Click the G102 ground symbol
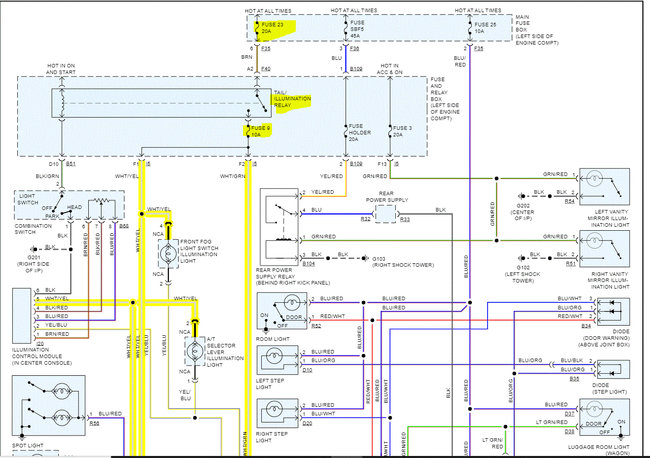650x458 pixels. 521,258
